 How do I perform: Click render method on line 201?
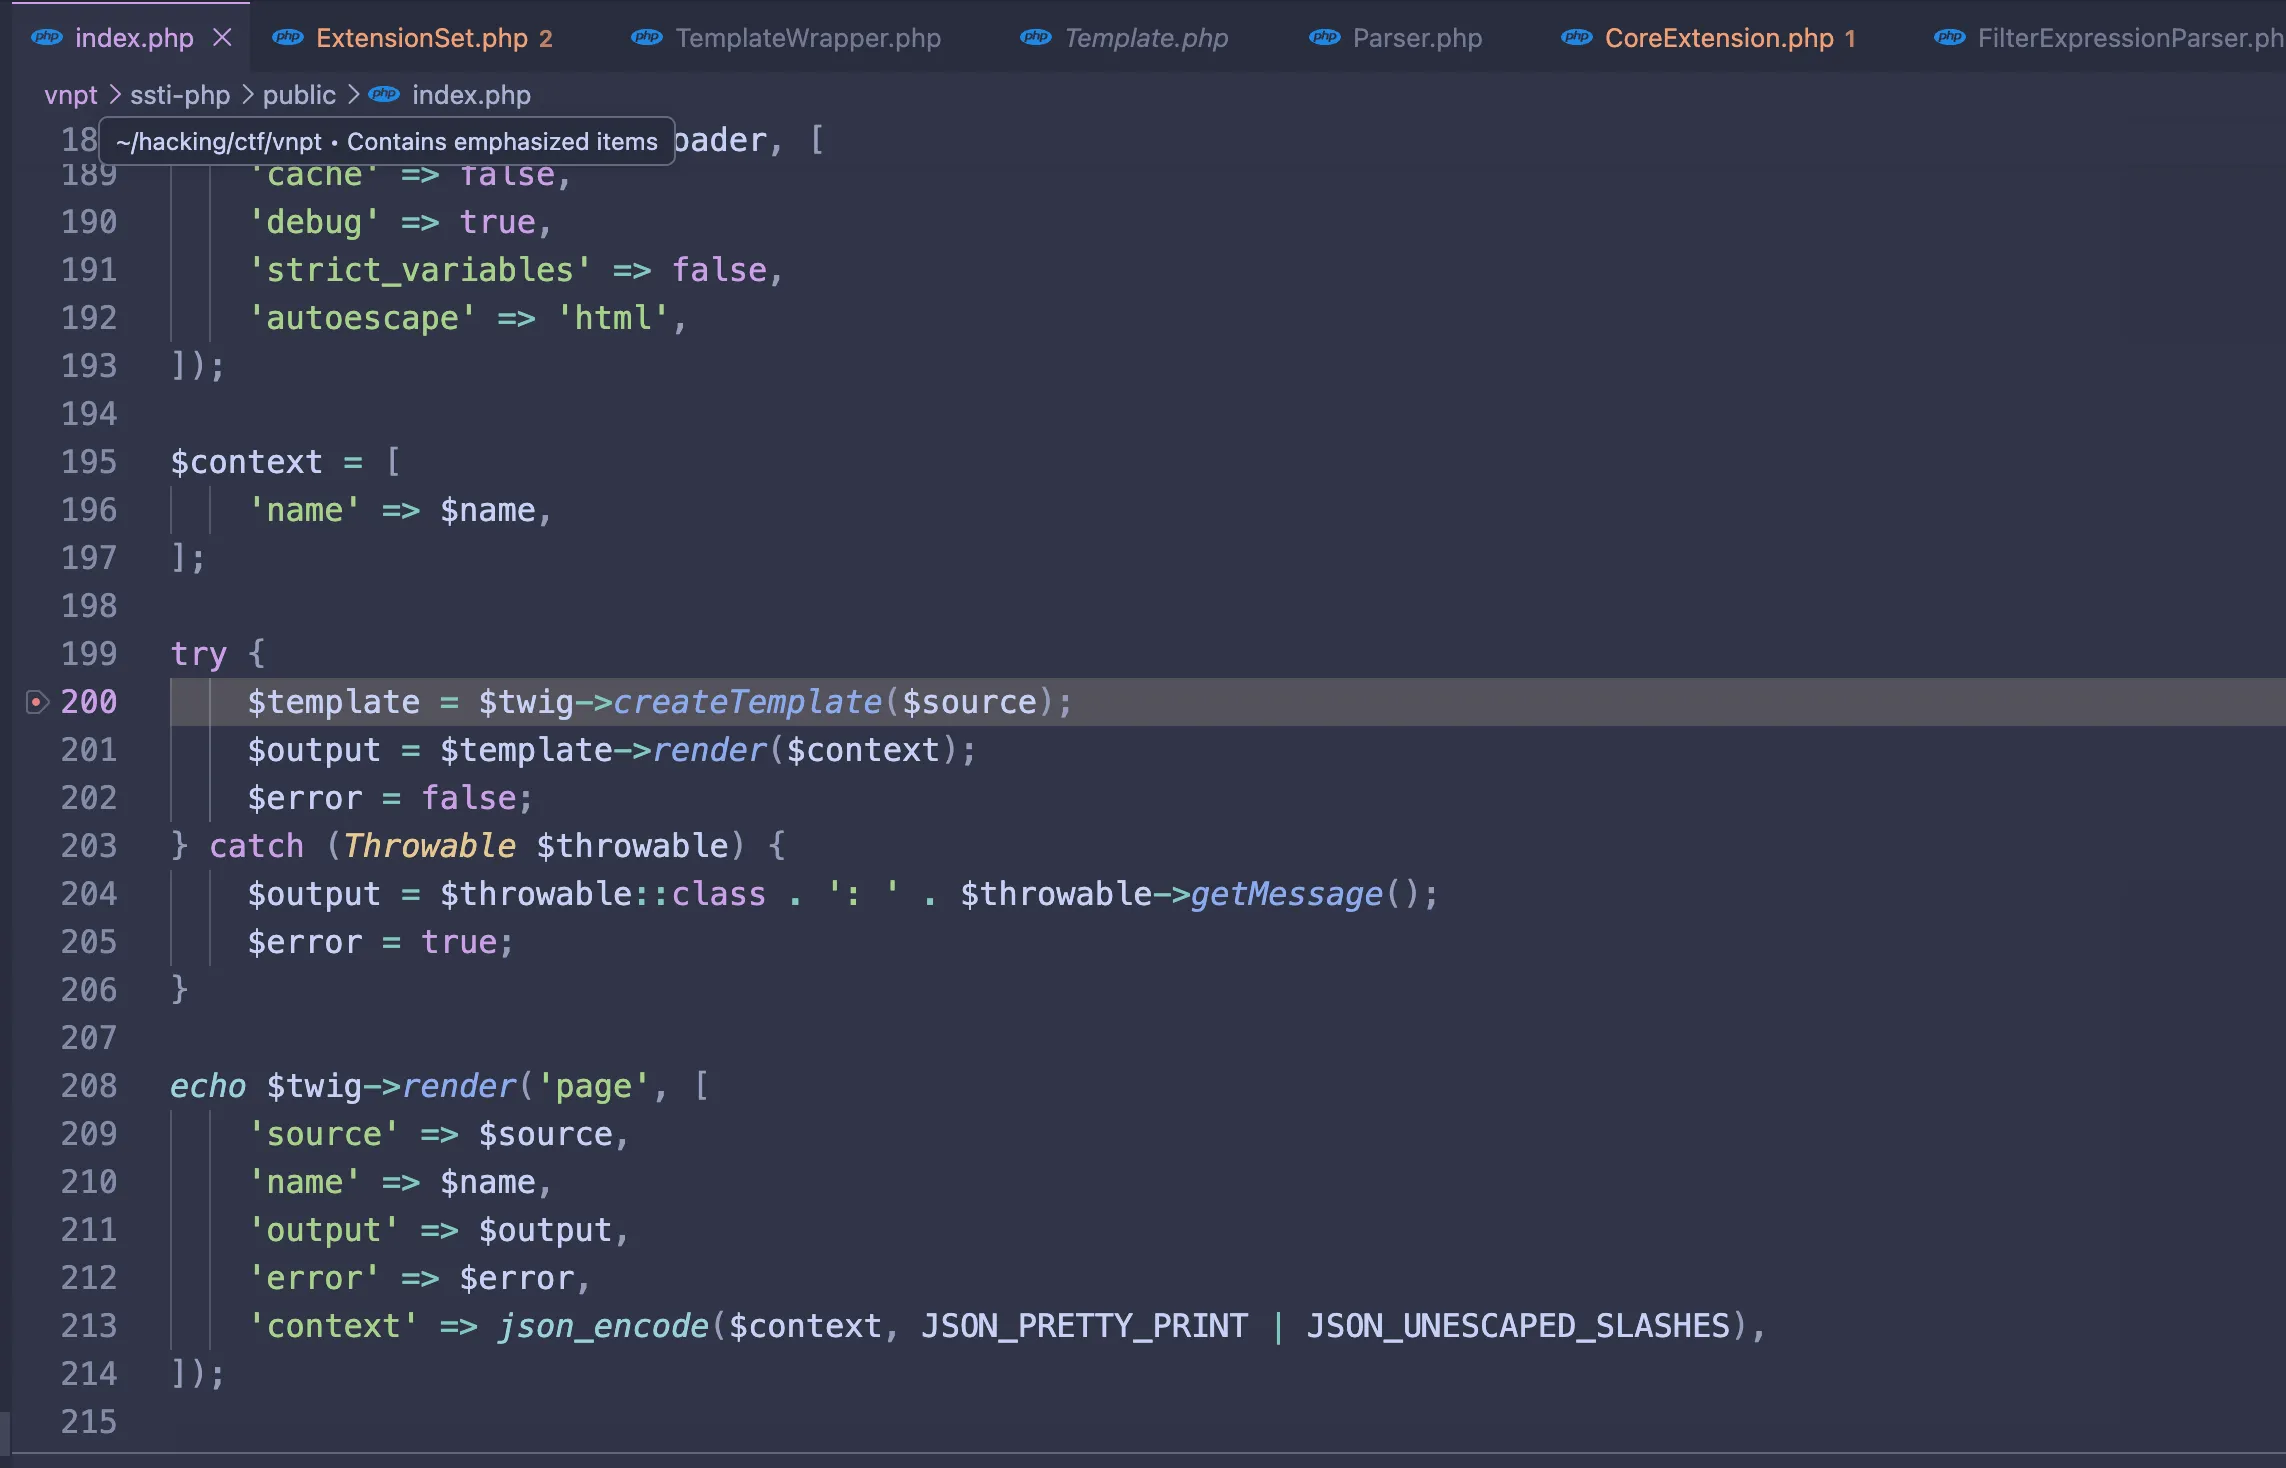click(709, 750)
